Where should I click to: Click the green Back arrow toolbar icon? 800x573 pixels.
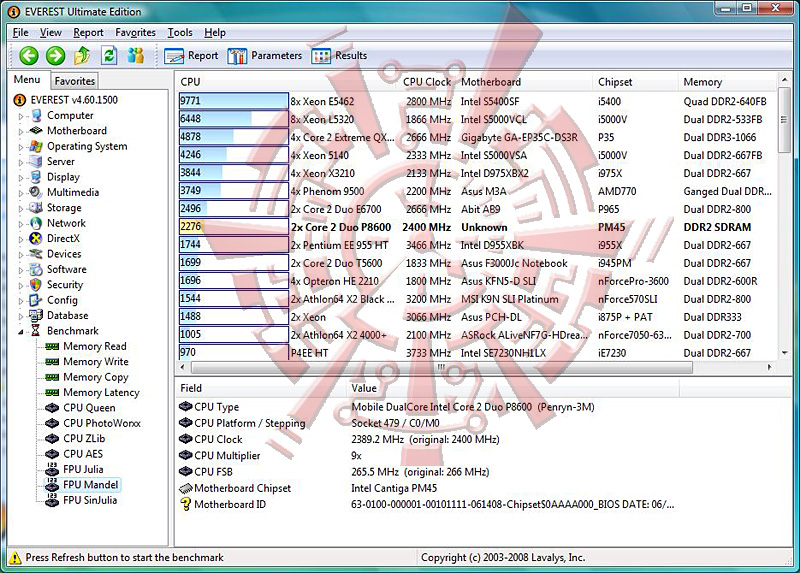pos(29,56)
